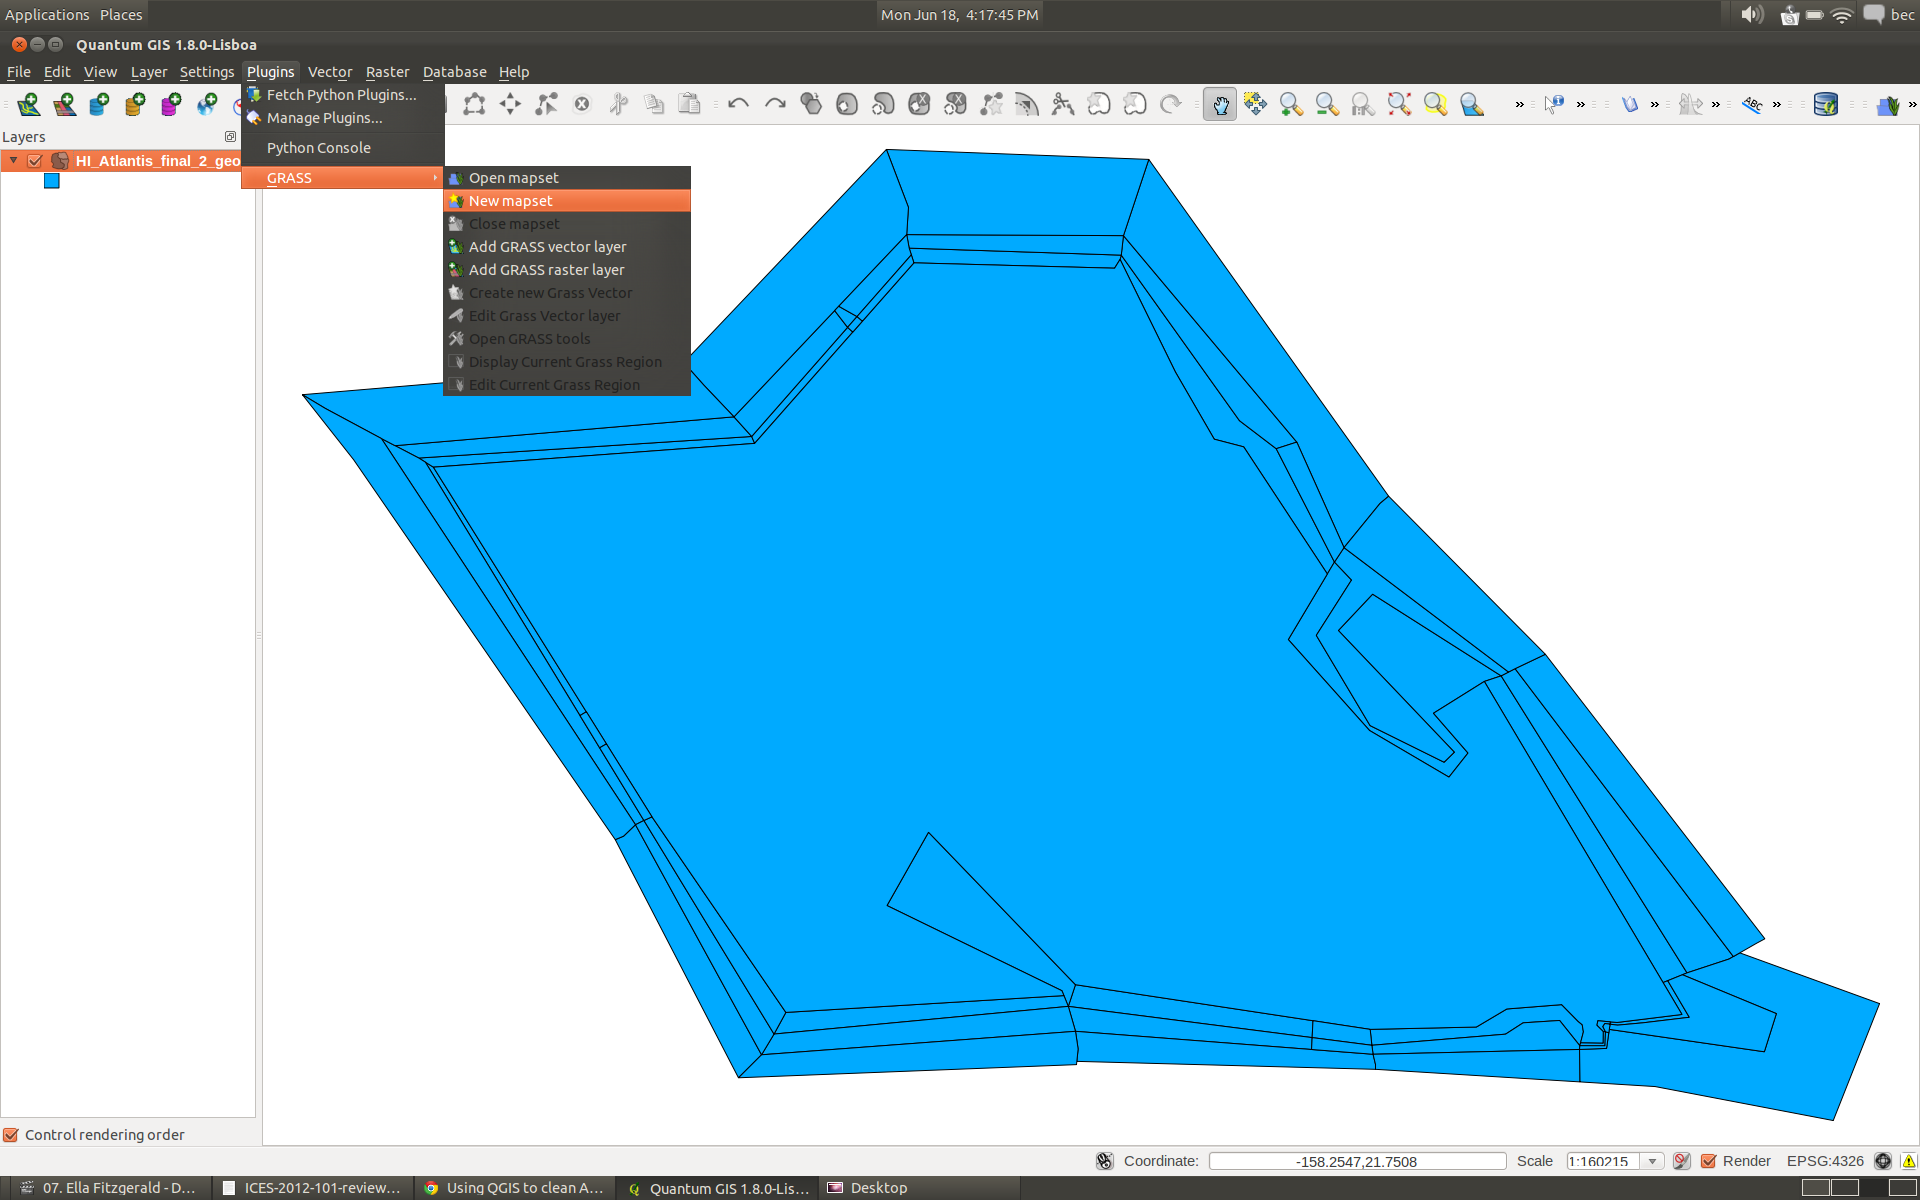The width and height of the screenshot is (1920, 1200).
Task: Toggle Control rendering order checkbox
Action: pos(11,1135)
